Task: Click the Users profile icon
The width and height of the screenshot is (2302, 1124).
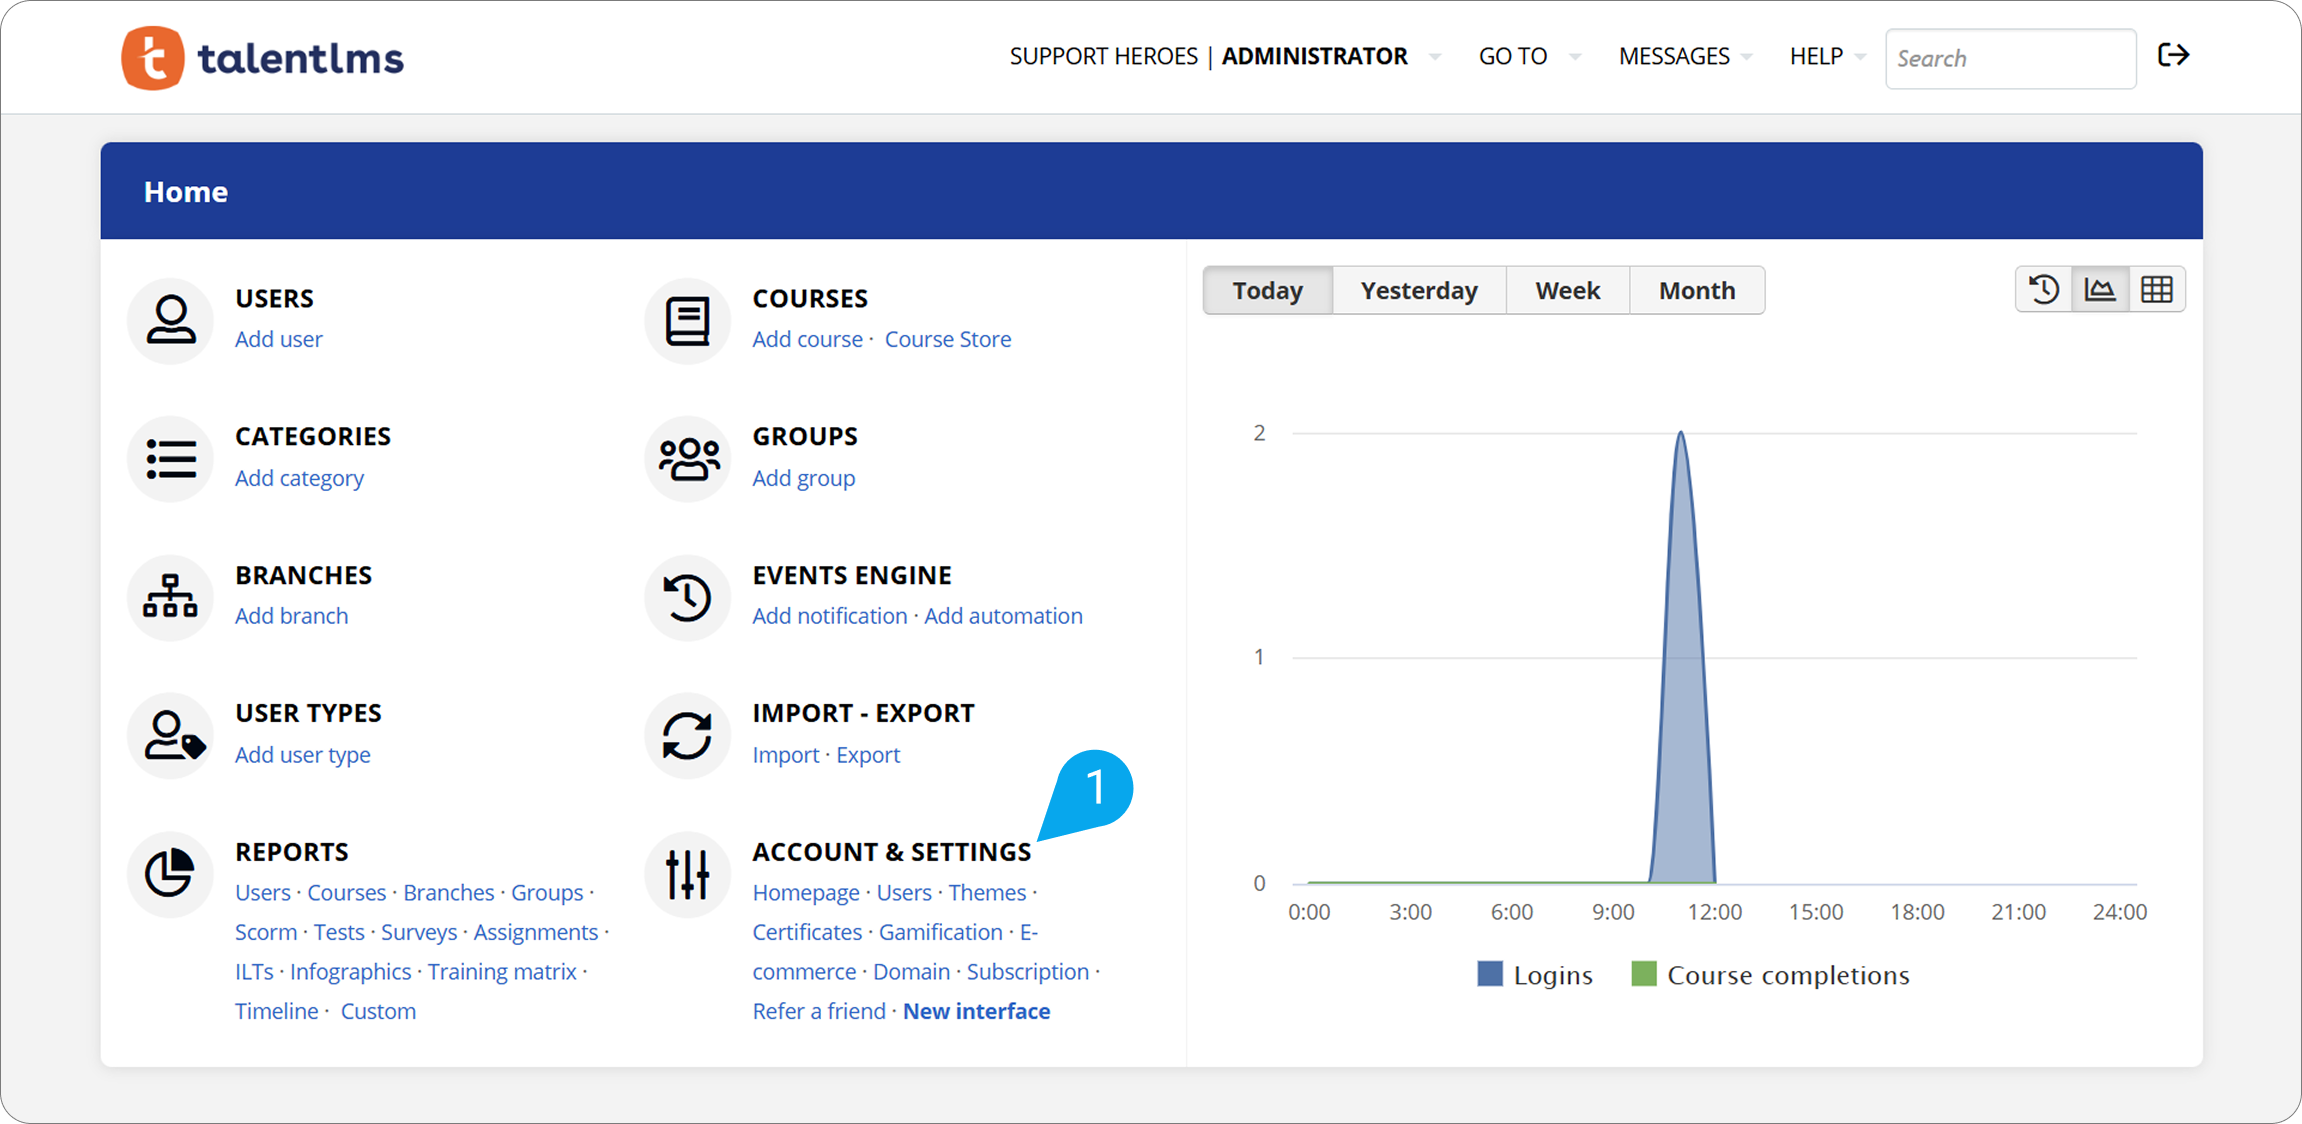Action: tap(171, 320)
